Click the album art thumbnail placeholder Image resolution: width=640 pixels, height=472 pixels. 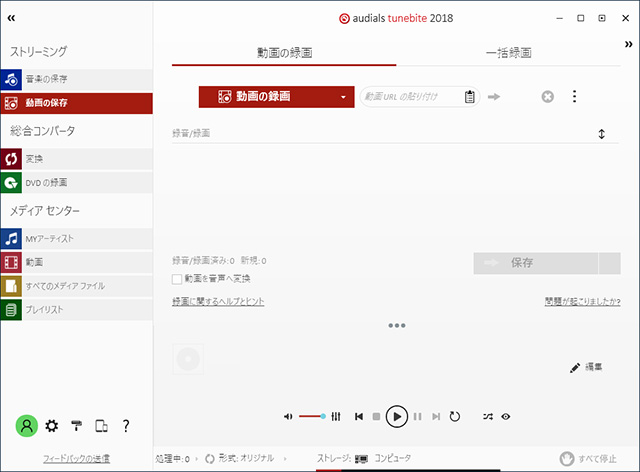tap(188, 359)
